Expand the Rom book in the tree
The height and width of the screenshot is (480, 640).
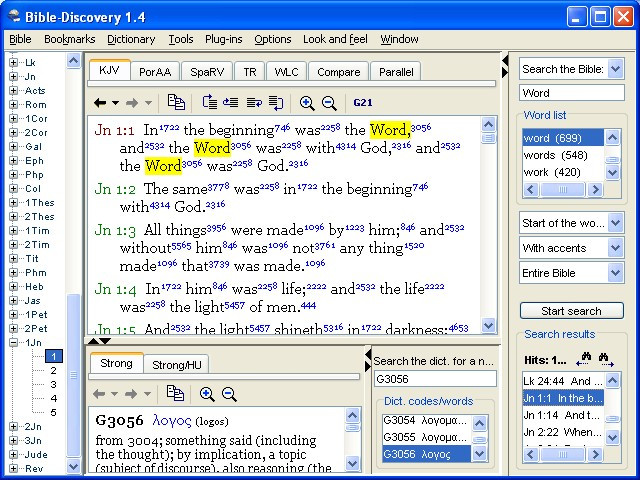coord(13,104)
